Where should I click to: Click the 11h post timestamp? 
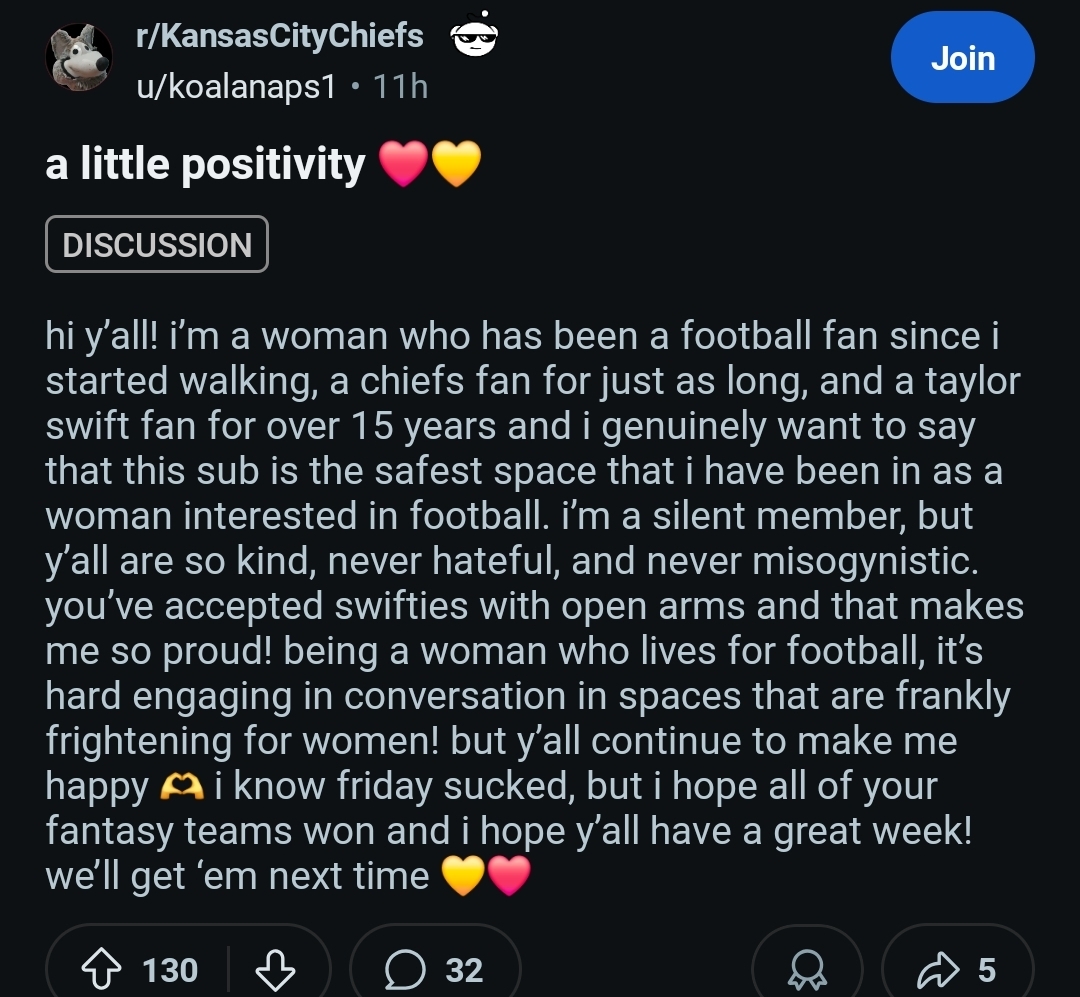pos(400,87)
